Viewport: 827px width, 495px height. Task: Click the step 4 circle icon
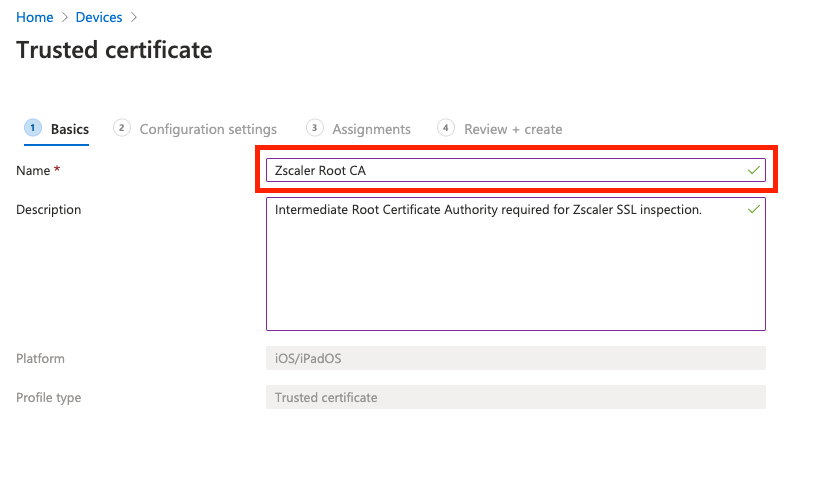[x=446, y=128]
